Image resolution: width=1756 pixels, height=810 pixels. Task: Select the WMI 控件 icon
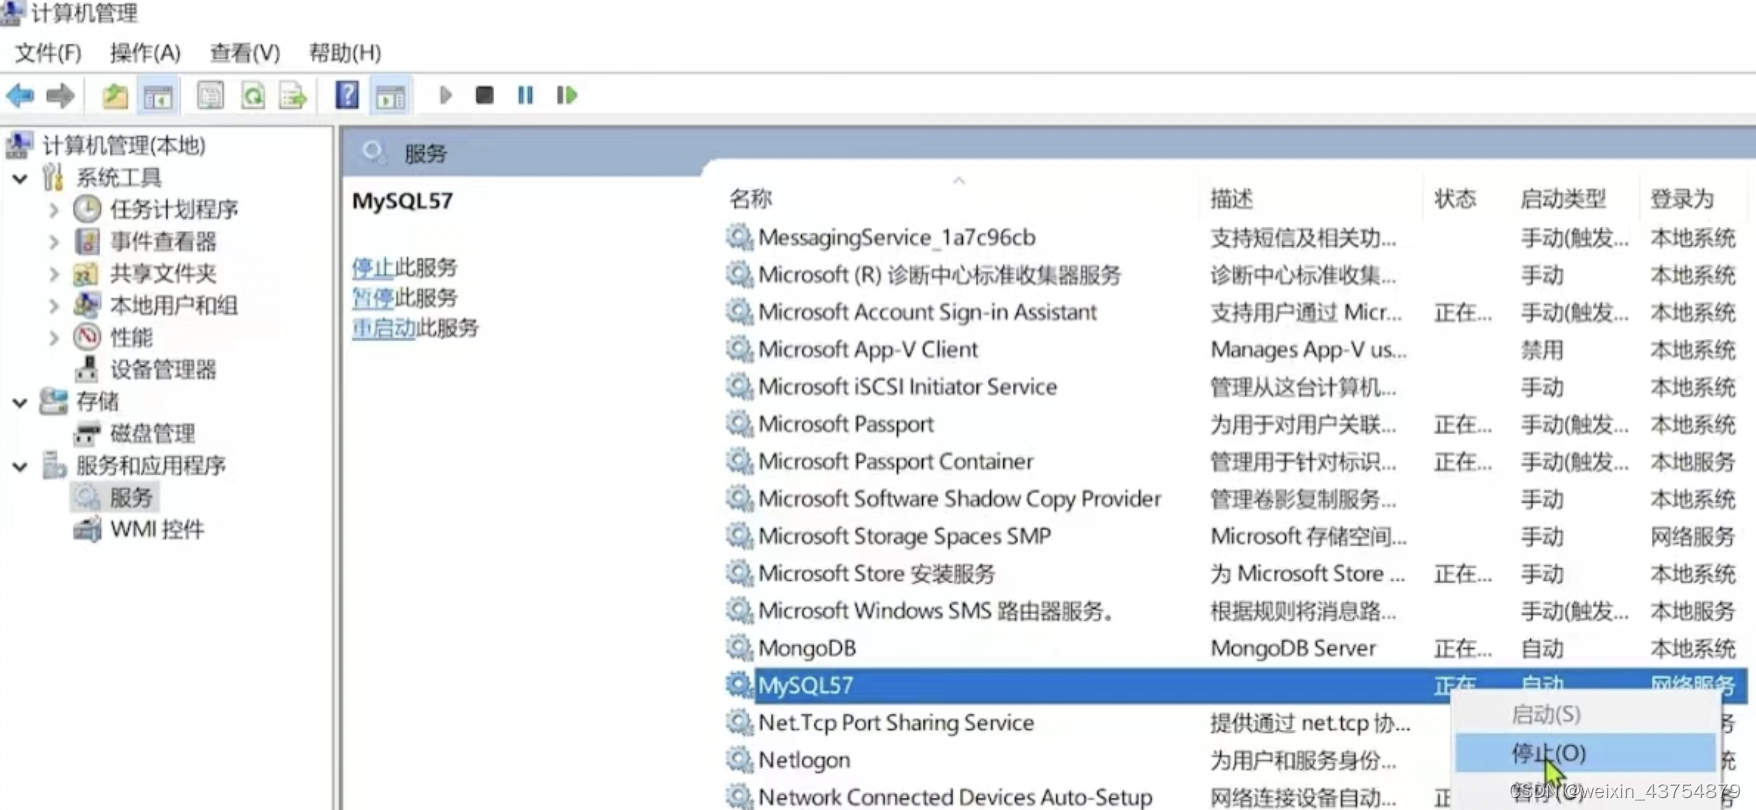click(87, 529)
